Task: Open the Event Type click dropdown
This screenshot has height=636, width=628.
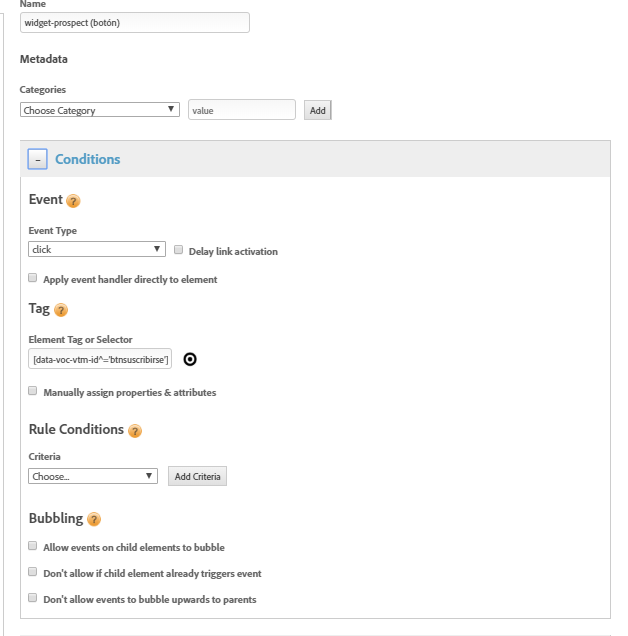Action: click(96, 249)
